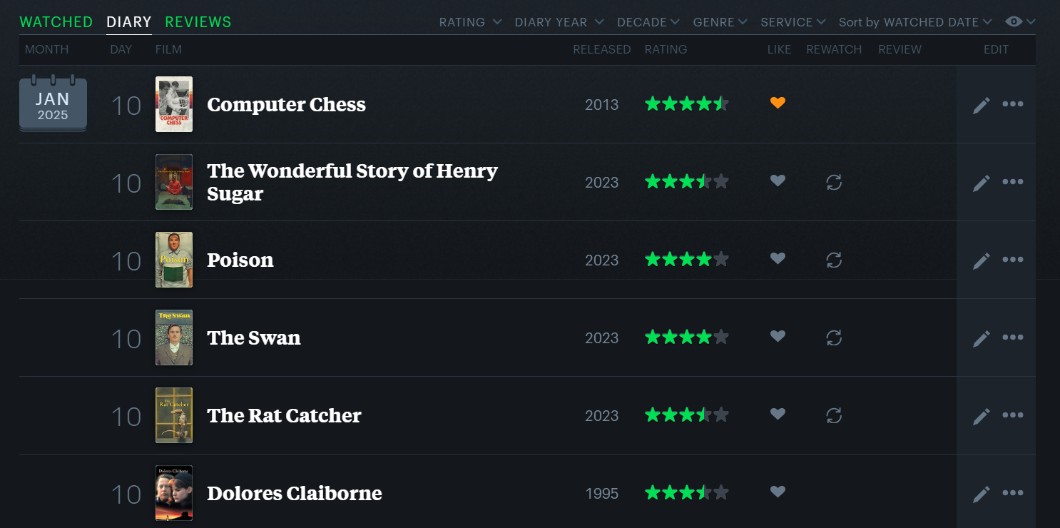
Task: Click the edit pencil for Computer Chess
Action: point(981,104)
